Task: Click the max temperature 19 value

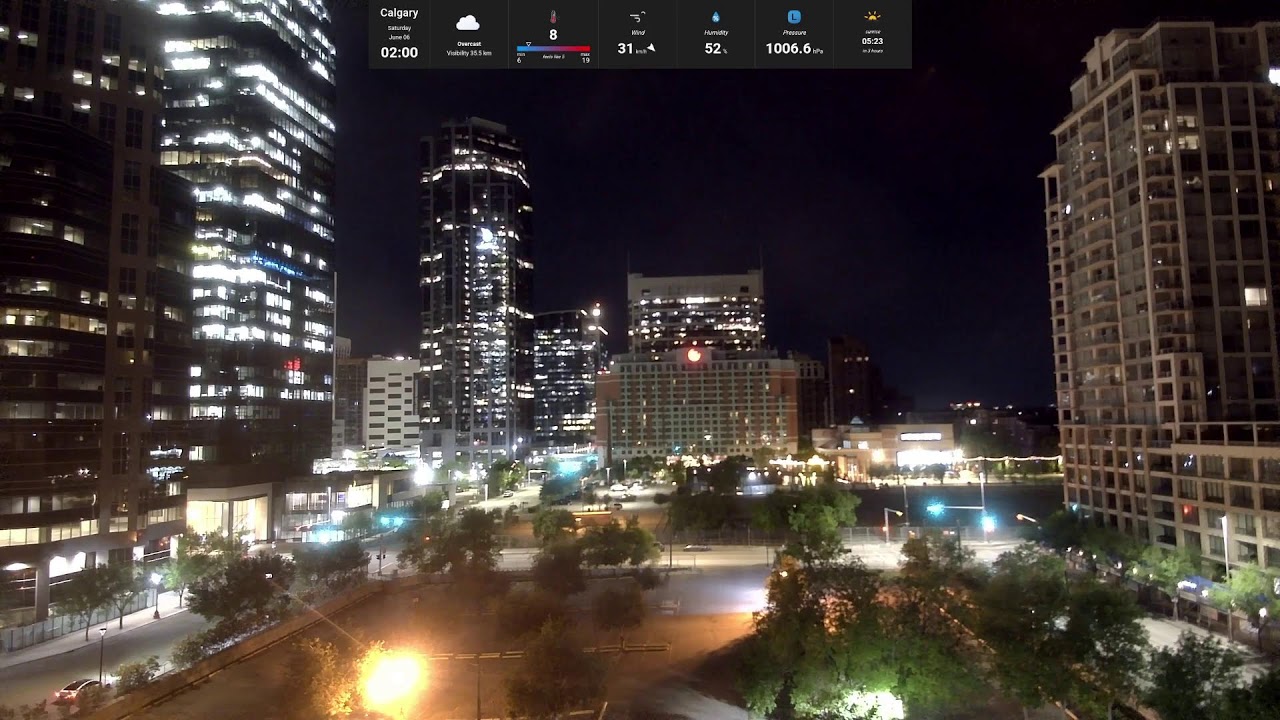Action: 585,60
